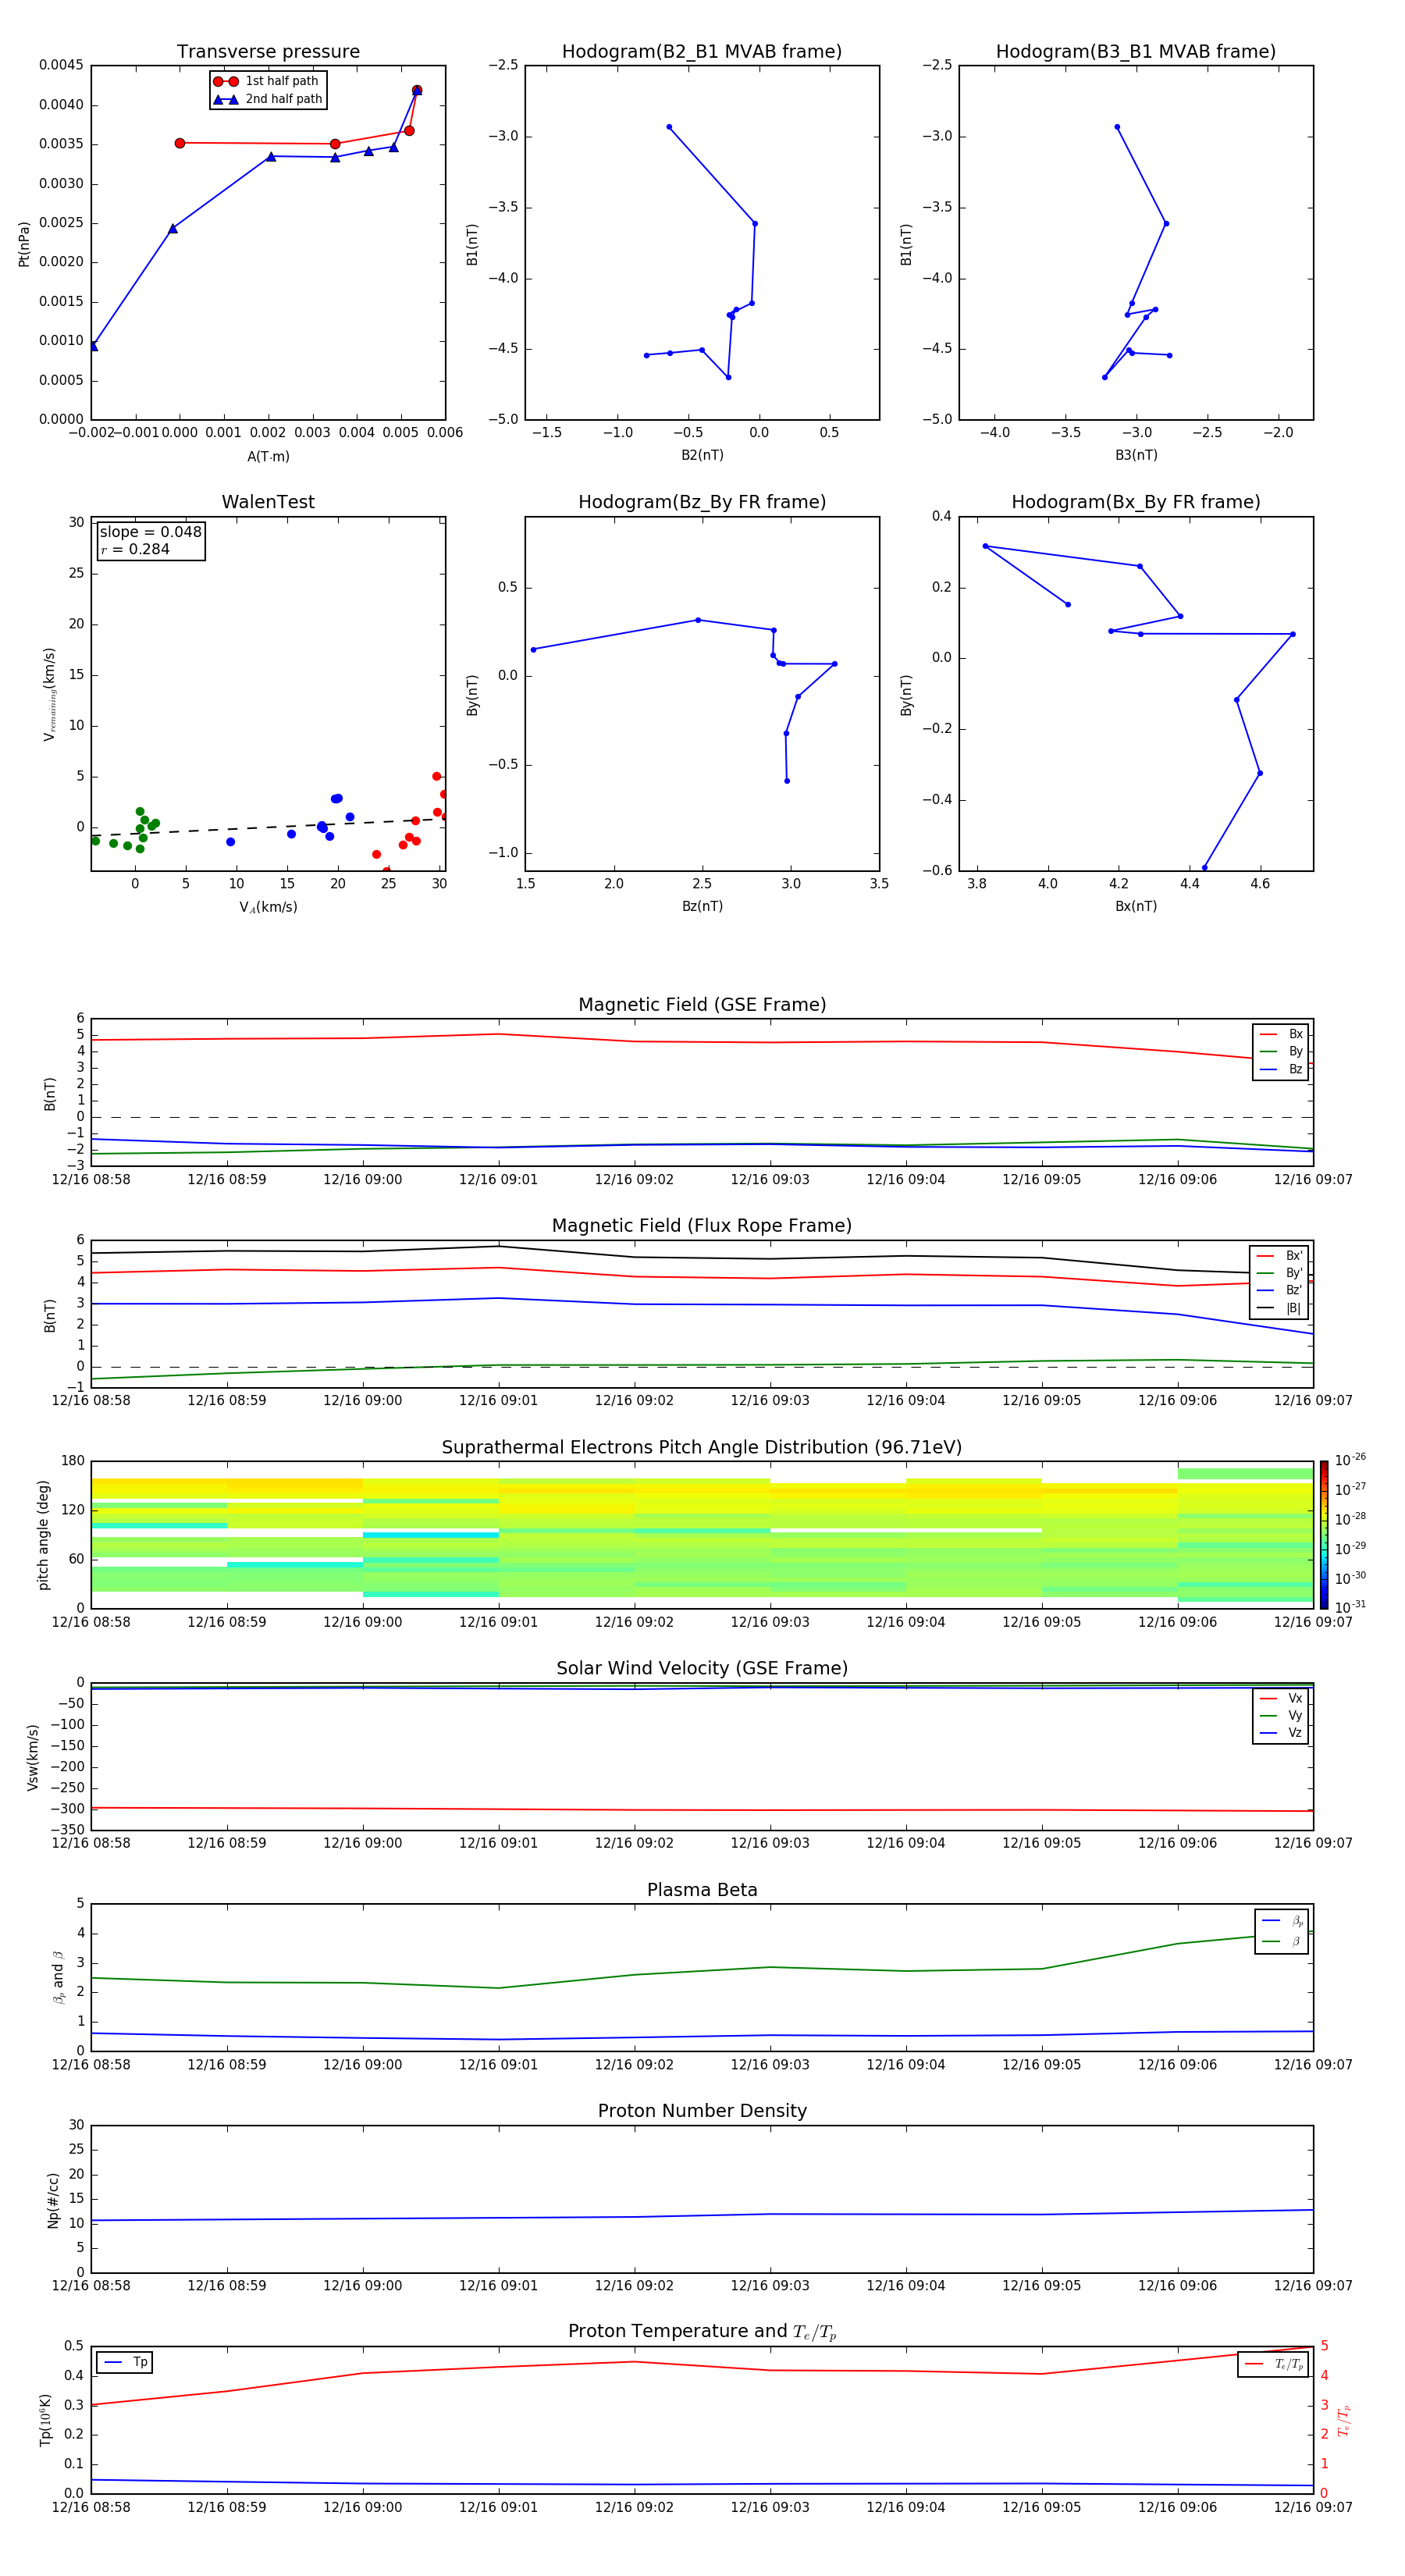The image size is (1405, 2576).
Task: Click the 'Plasma Beta' plot title
Action: 702,1890
